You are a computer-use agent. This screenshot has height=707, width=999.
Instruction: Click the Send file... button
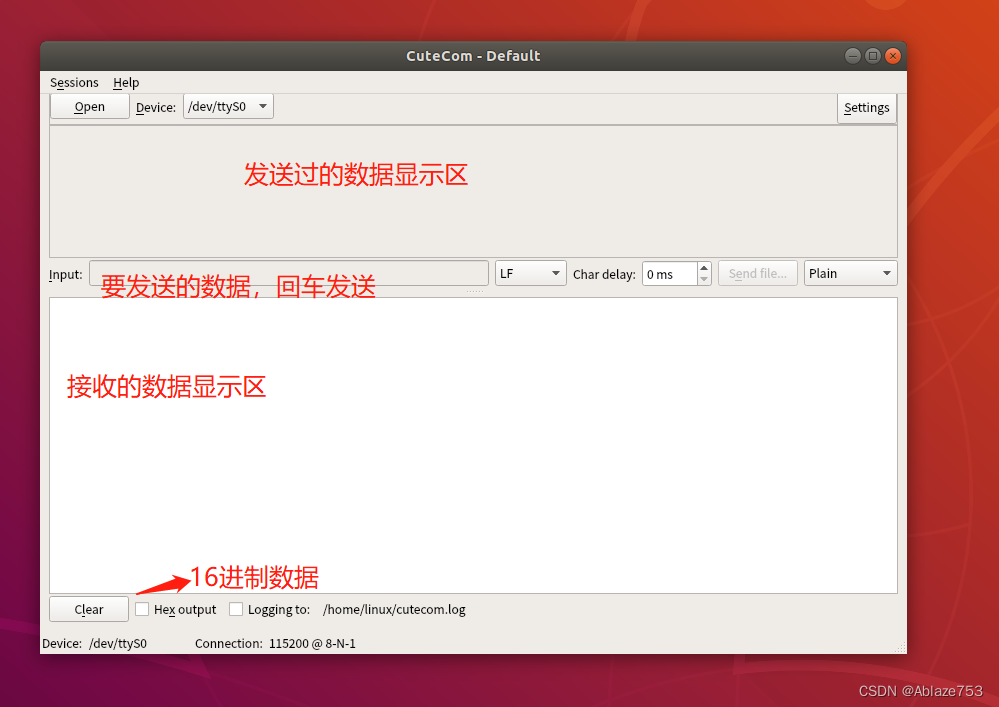(x=757, y=272)
